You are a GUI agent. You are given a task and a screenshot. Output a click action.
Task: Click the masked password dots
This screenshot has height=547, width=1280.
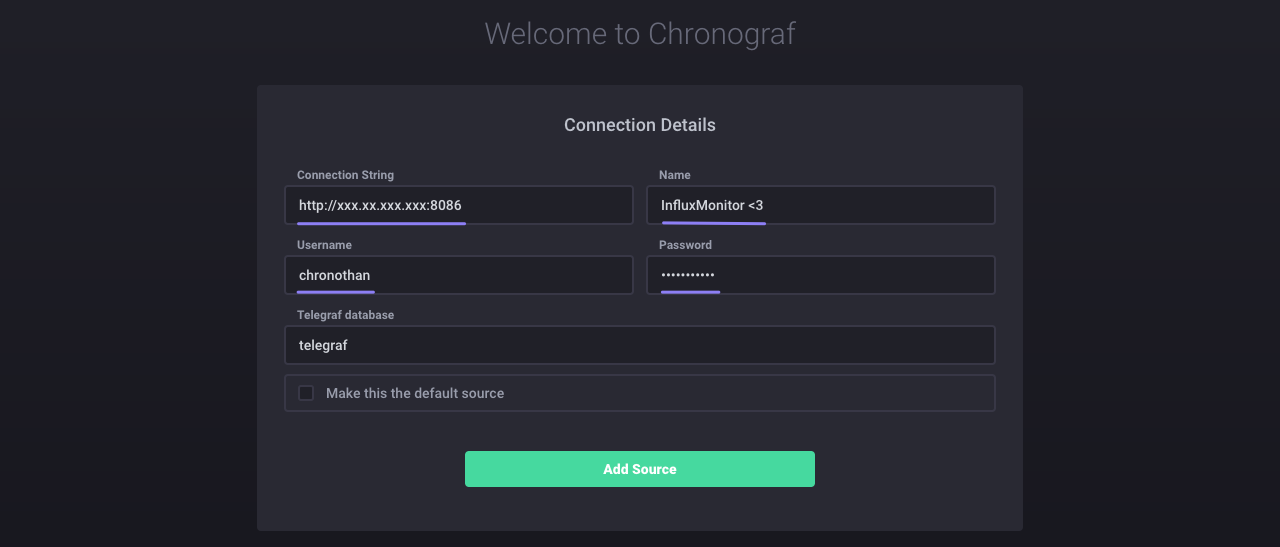[x=688, y=275]
